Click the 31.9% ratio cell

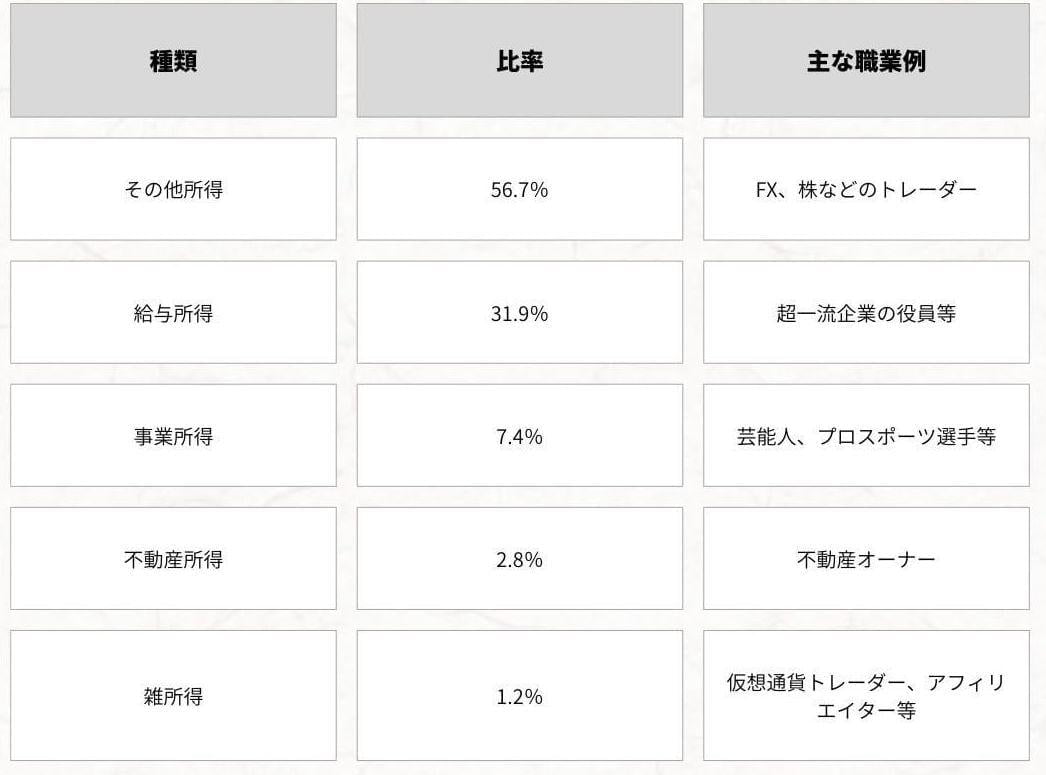click(x=519, y=313)
